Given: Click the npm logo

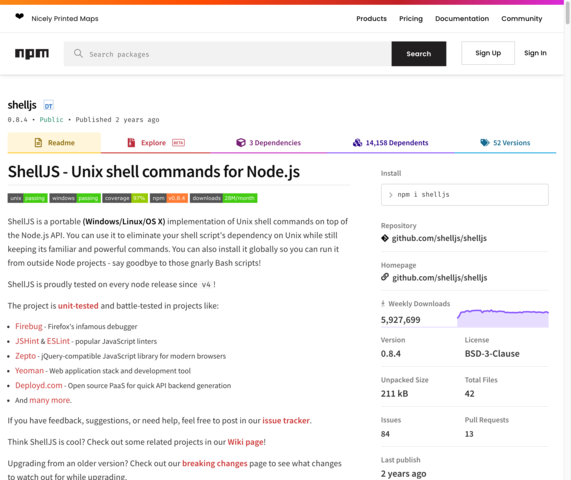Looking at the screenshot, I should 32,53.
